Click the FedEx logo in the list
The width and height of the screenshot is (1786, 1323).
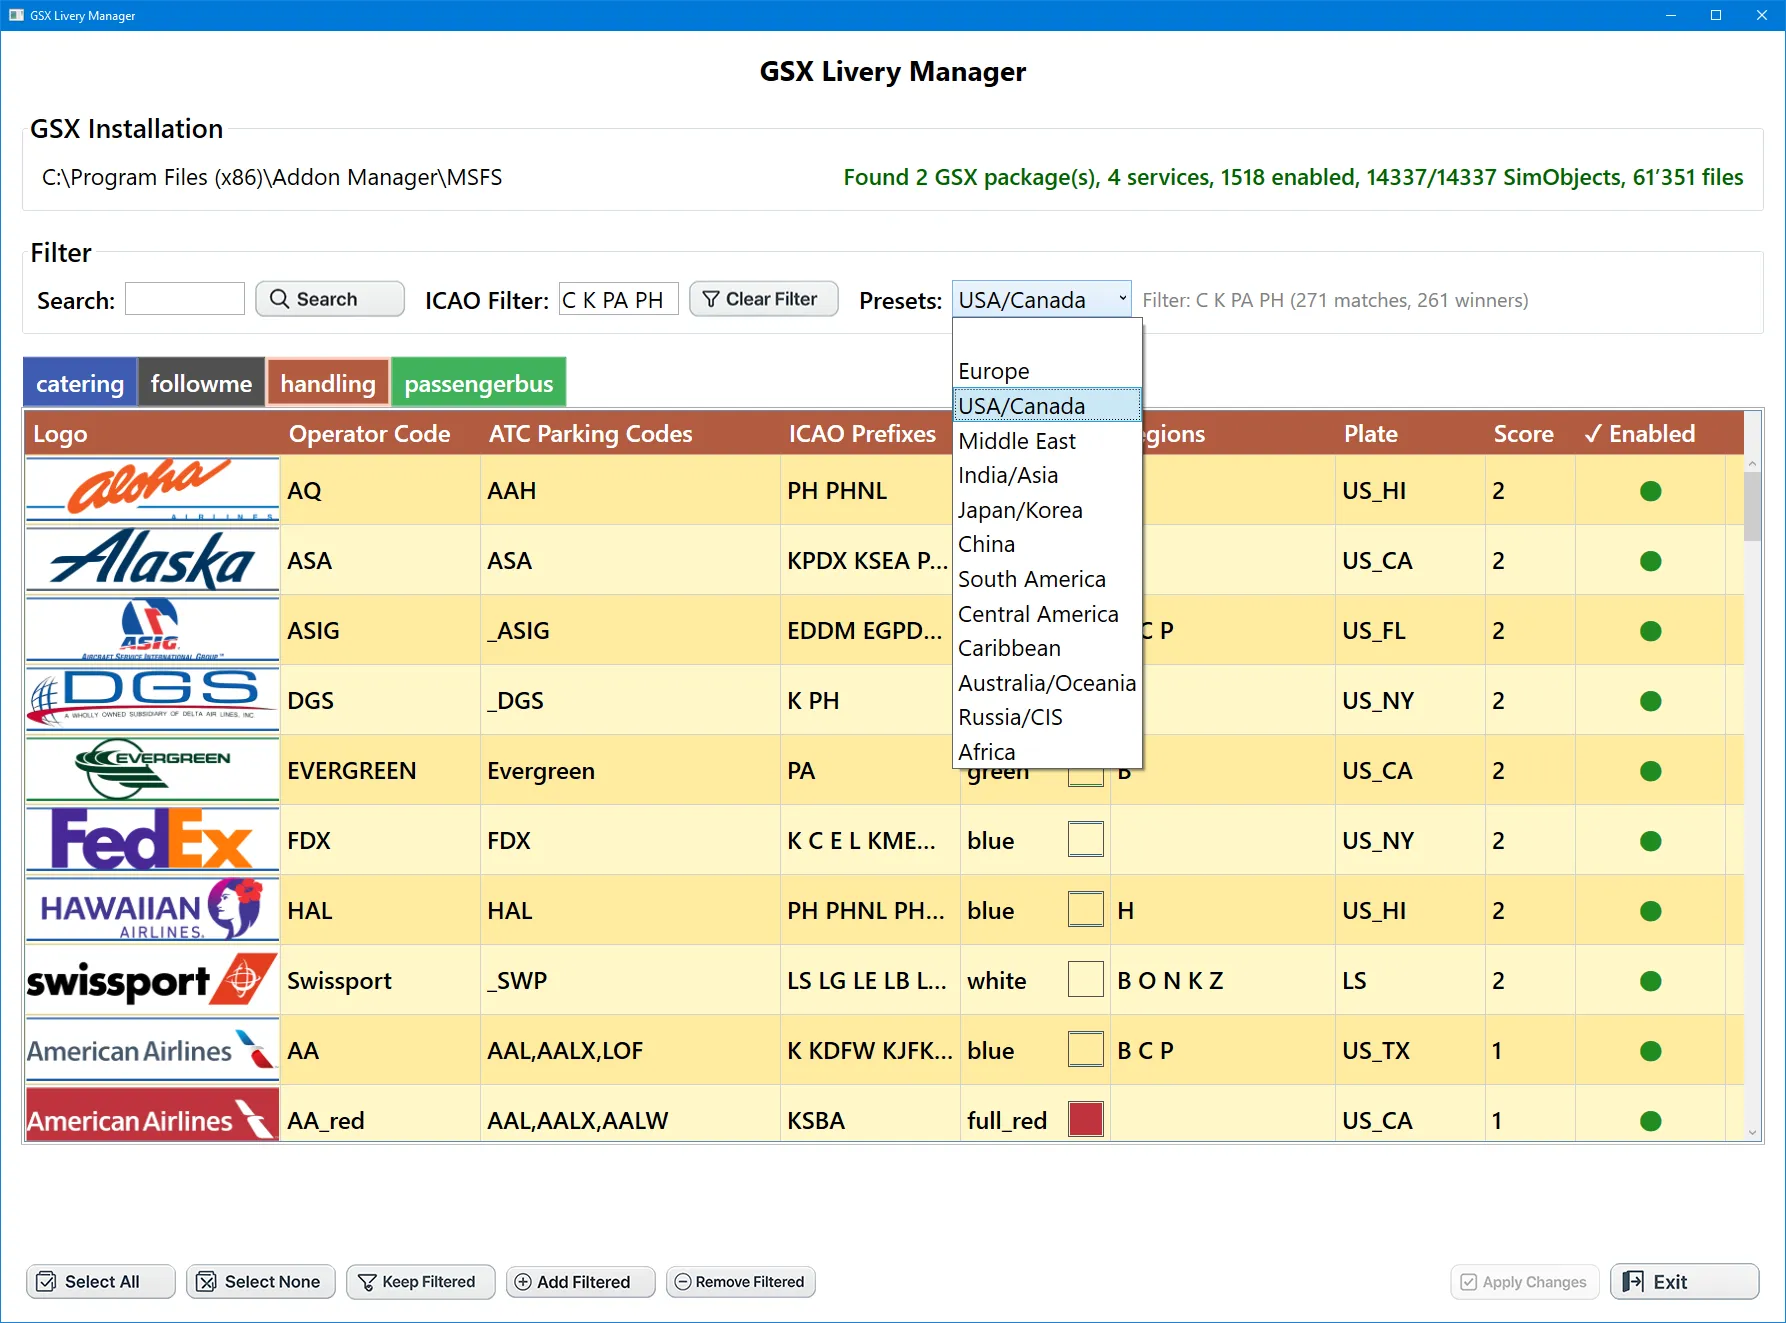pos(152,840)
